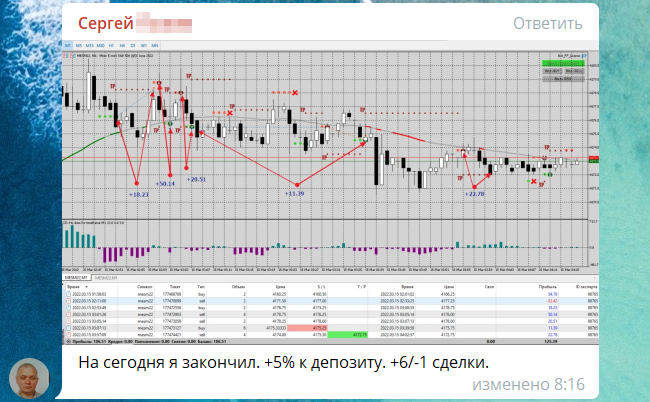Select the MN timeframe button
This screenshot has height=402, width=650.
[x=155, y=46]
